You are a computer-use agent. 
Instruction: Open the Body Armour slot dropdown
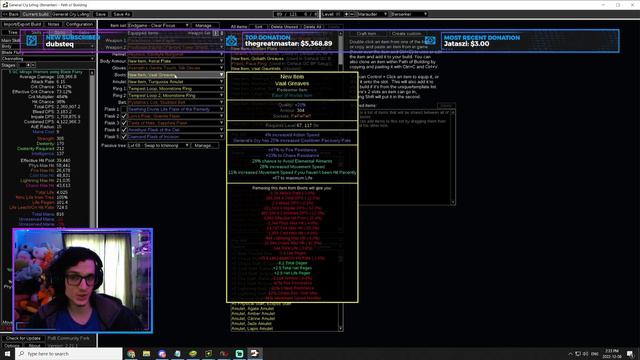[x=176, y=61]
